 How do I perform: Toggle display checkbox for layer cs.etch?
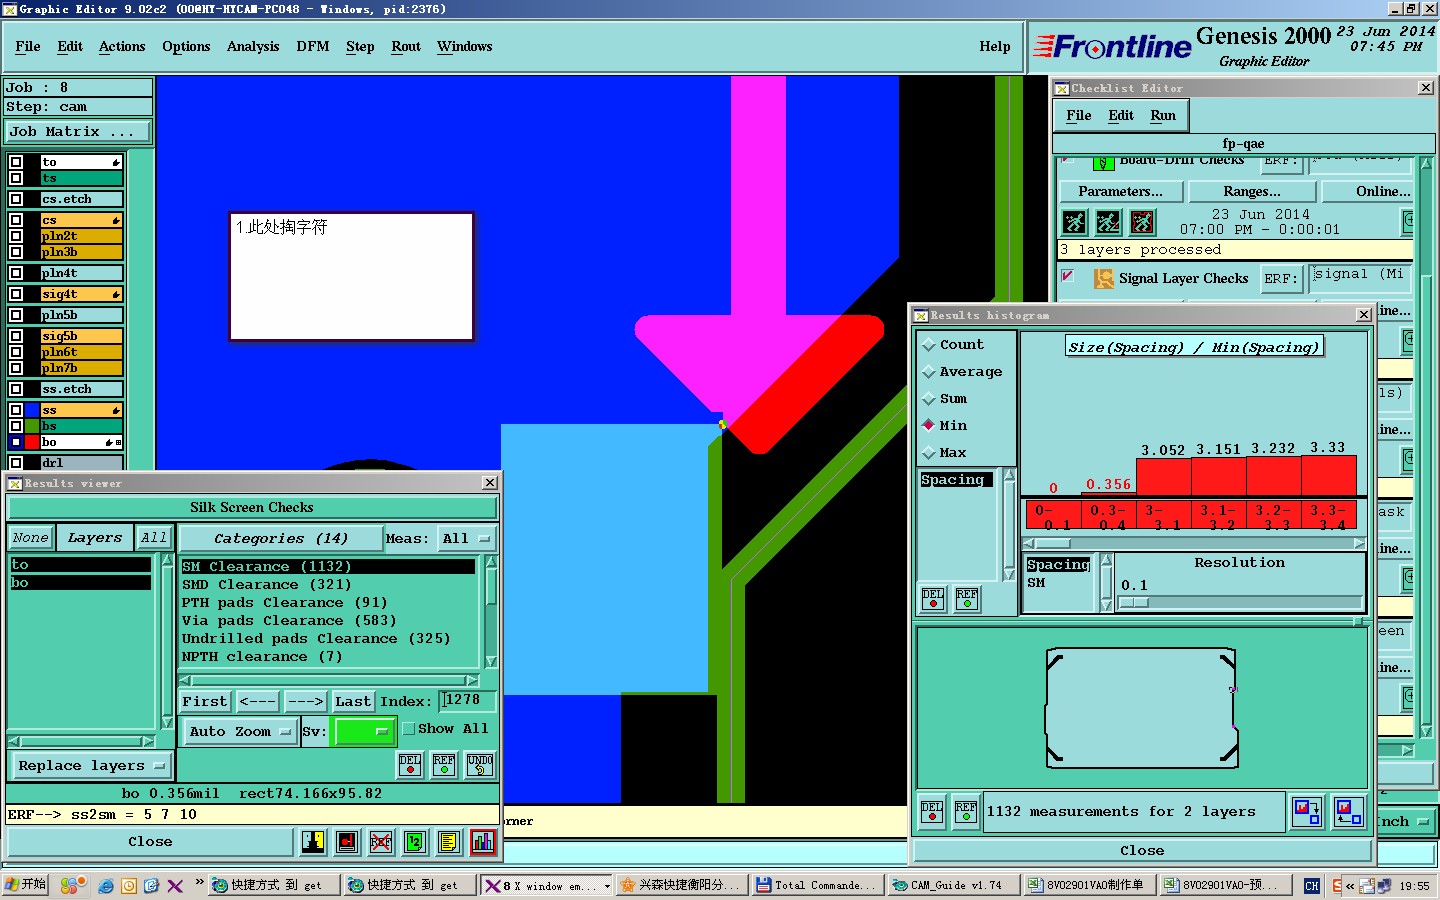coord(16,199)
